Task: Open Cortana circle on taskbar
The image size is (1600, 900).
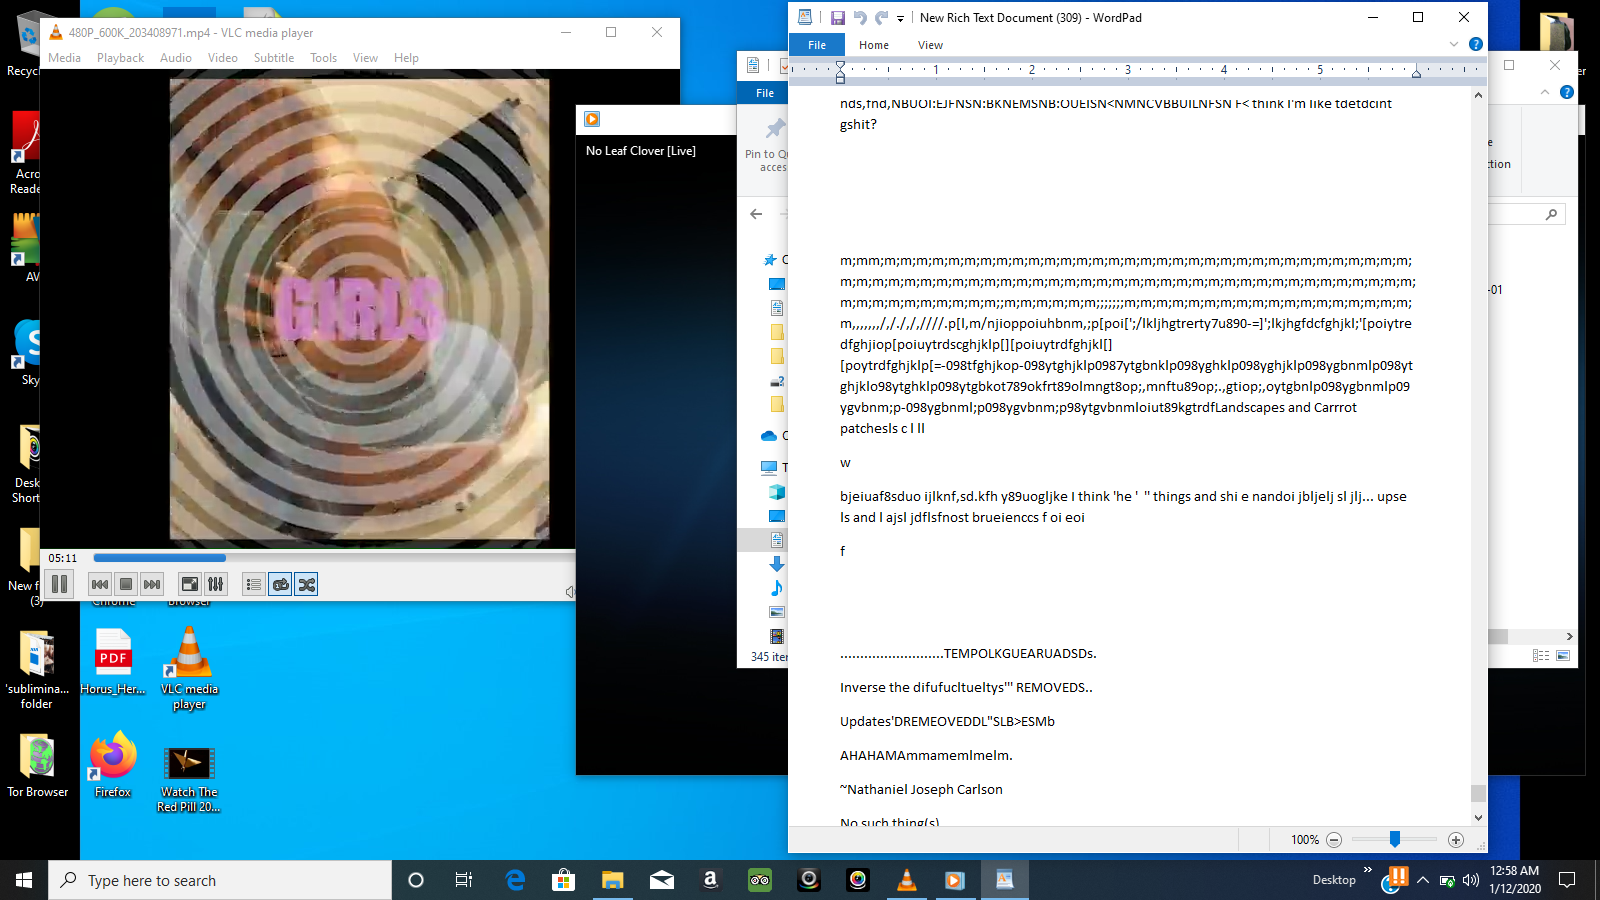Action: tap(416, 880)
